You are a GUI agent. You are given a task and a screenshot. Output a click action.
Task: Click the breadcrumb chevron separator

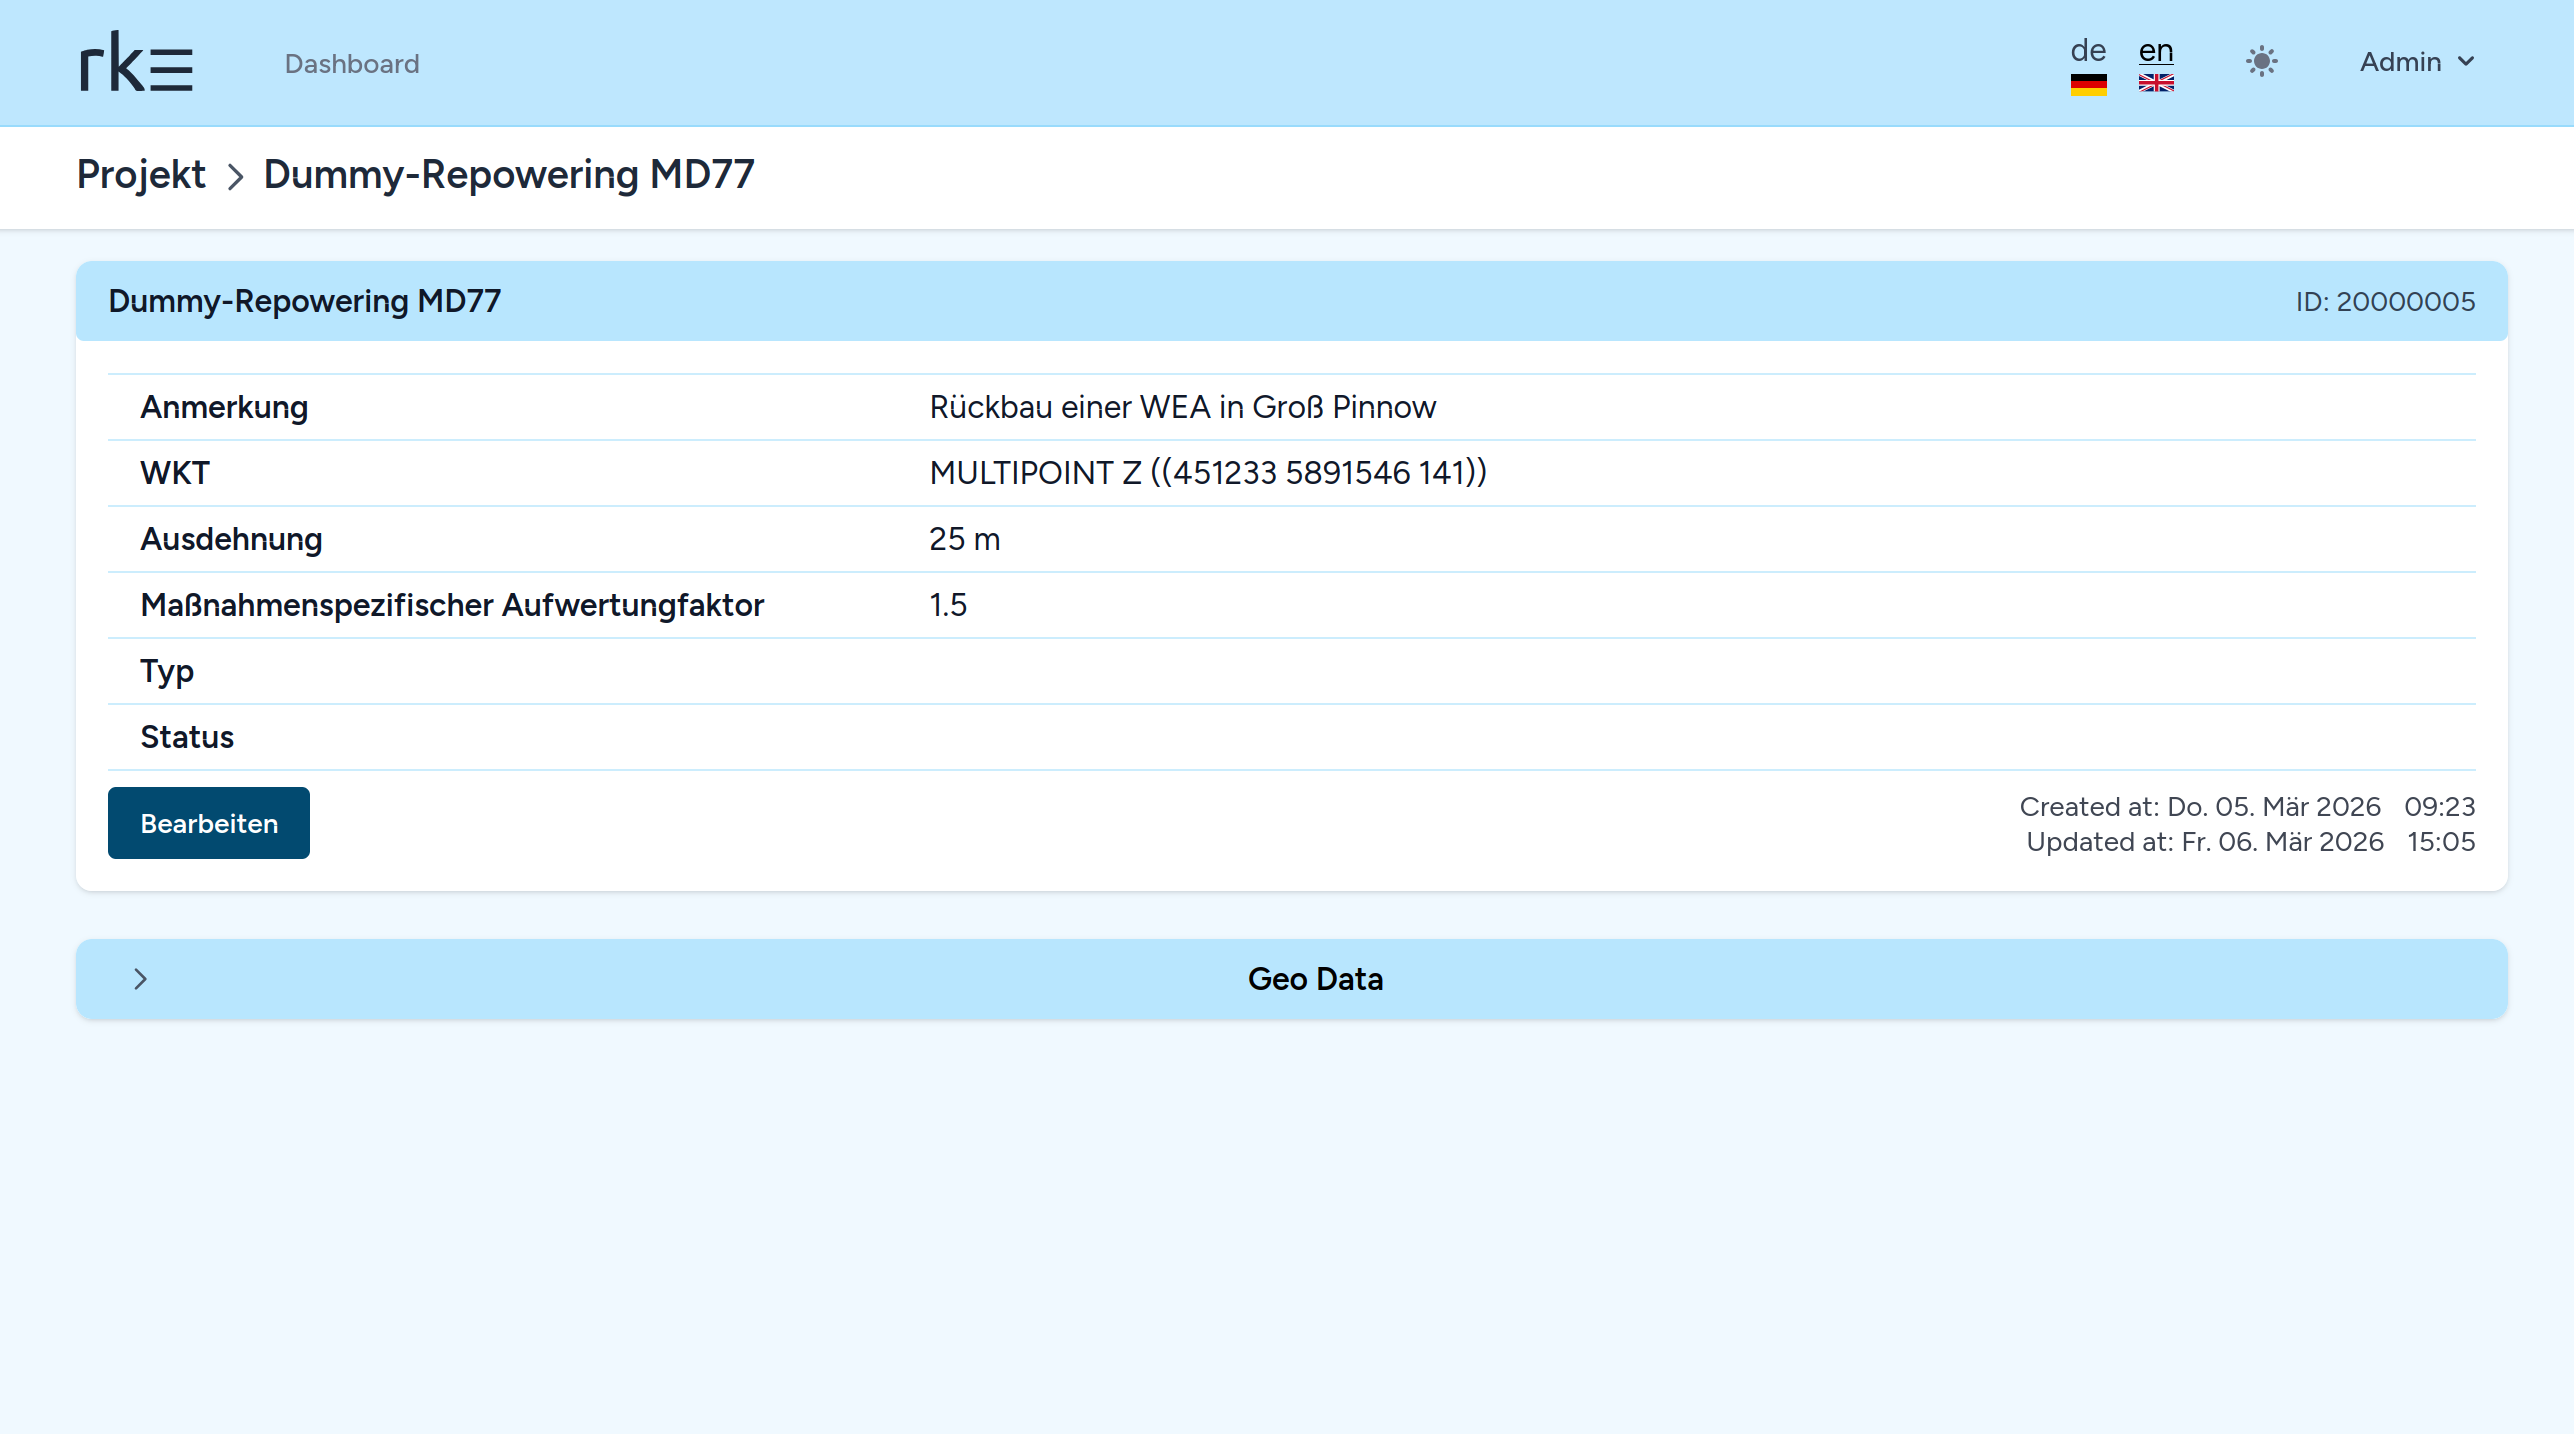pyautogui.click(x=235, y=177)
